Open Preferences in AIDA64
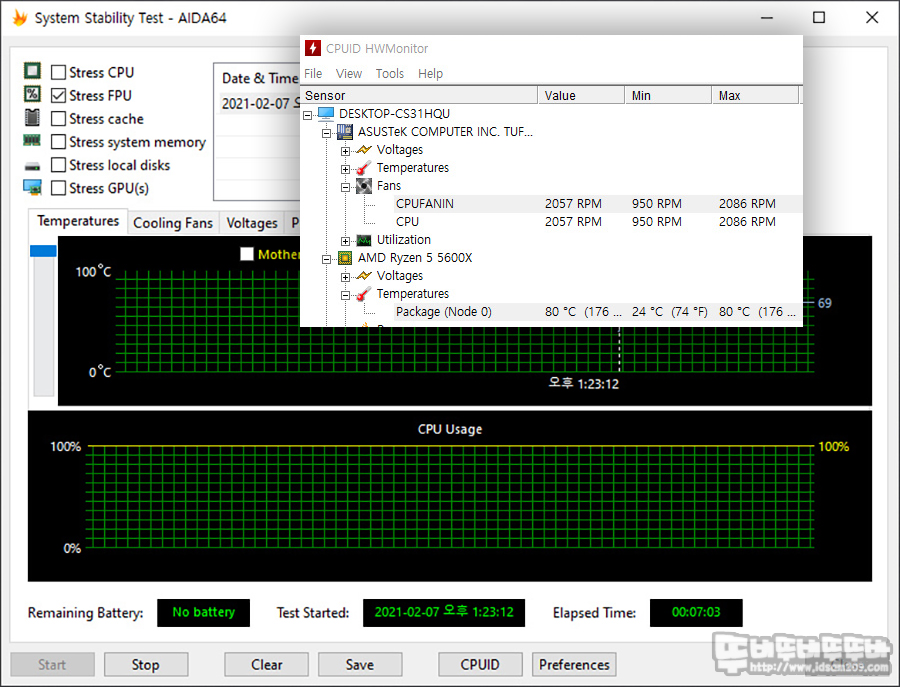The height and width of the screenshot is (687, 900). [574, 665]
